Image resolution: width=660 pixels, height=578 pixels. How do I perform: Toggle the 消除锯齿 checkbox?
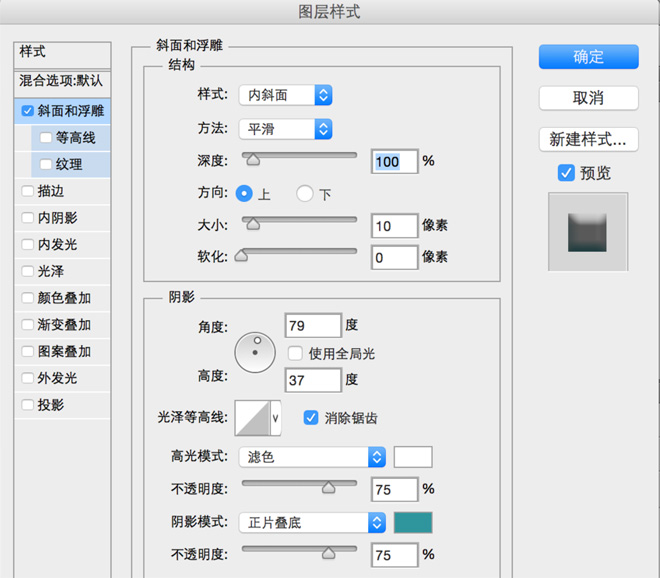pos(311,417)
